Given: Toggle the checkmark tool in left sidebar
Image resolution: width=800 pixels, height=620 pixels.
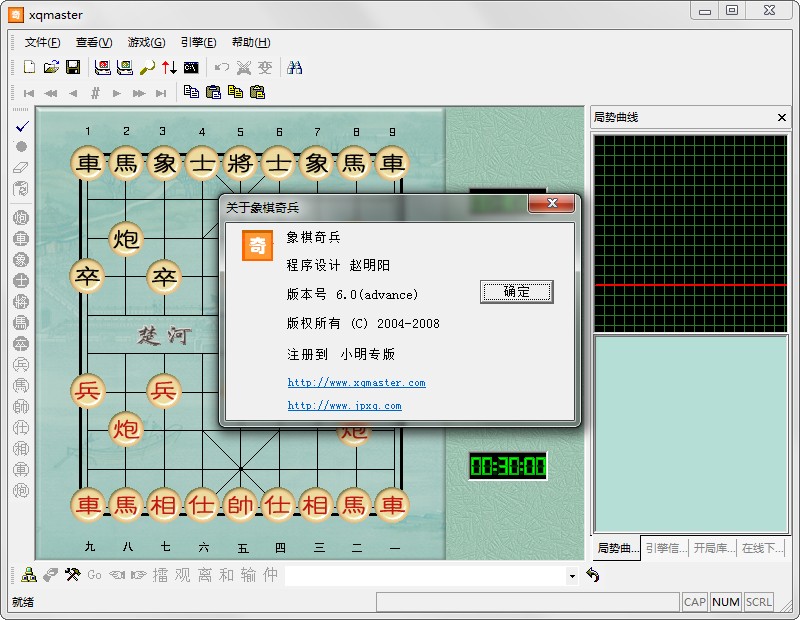Looking at the screenshot, I should tap(21, 127).
